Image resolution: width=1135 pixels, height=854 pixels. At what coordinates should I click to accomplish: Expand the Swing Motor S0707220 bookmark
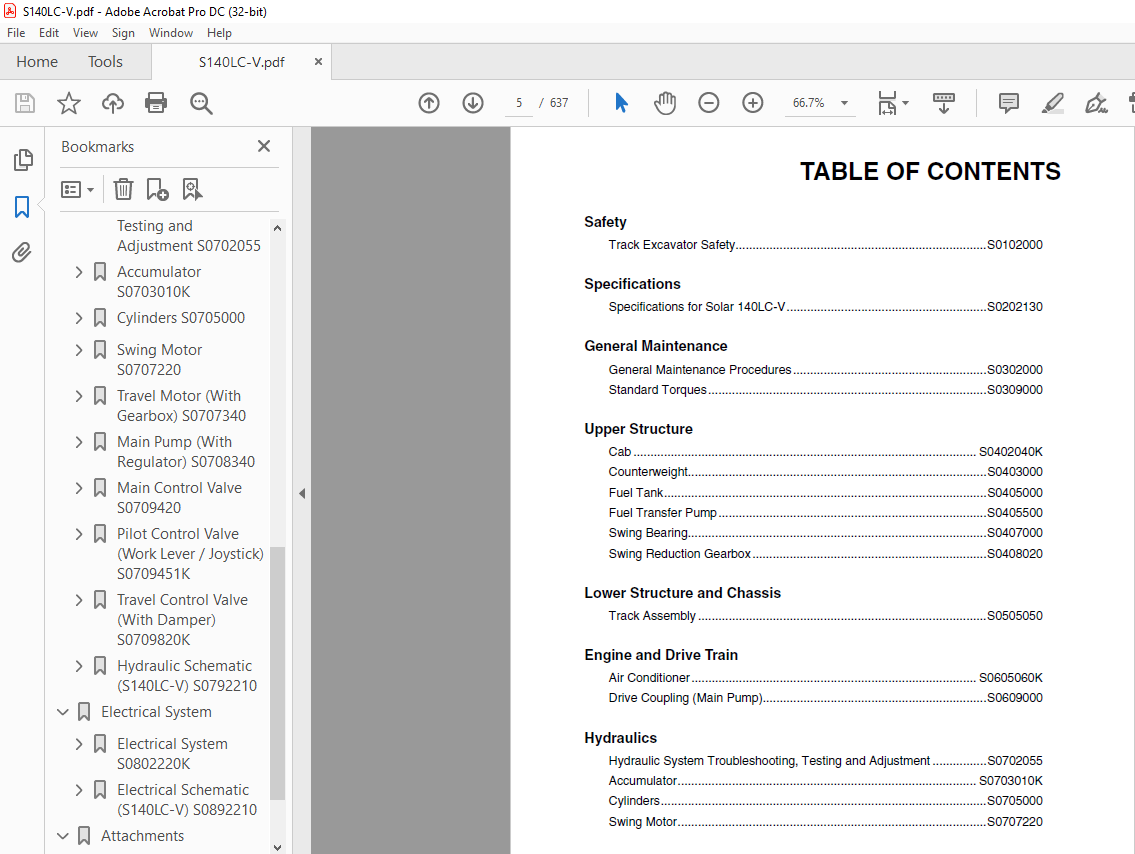tap(79, 350)
